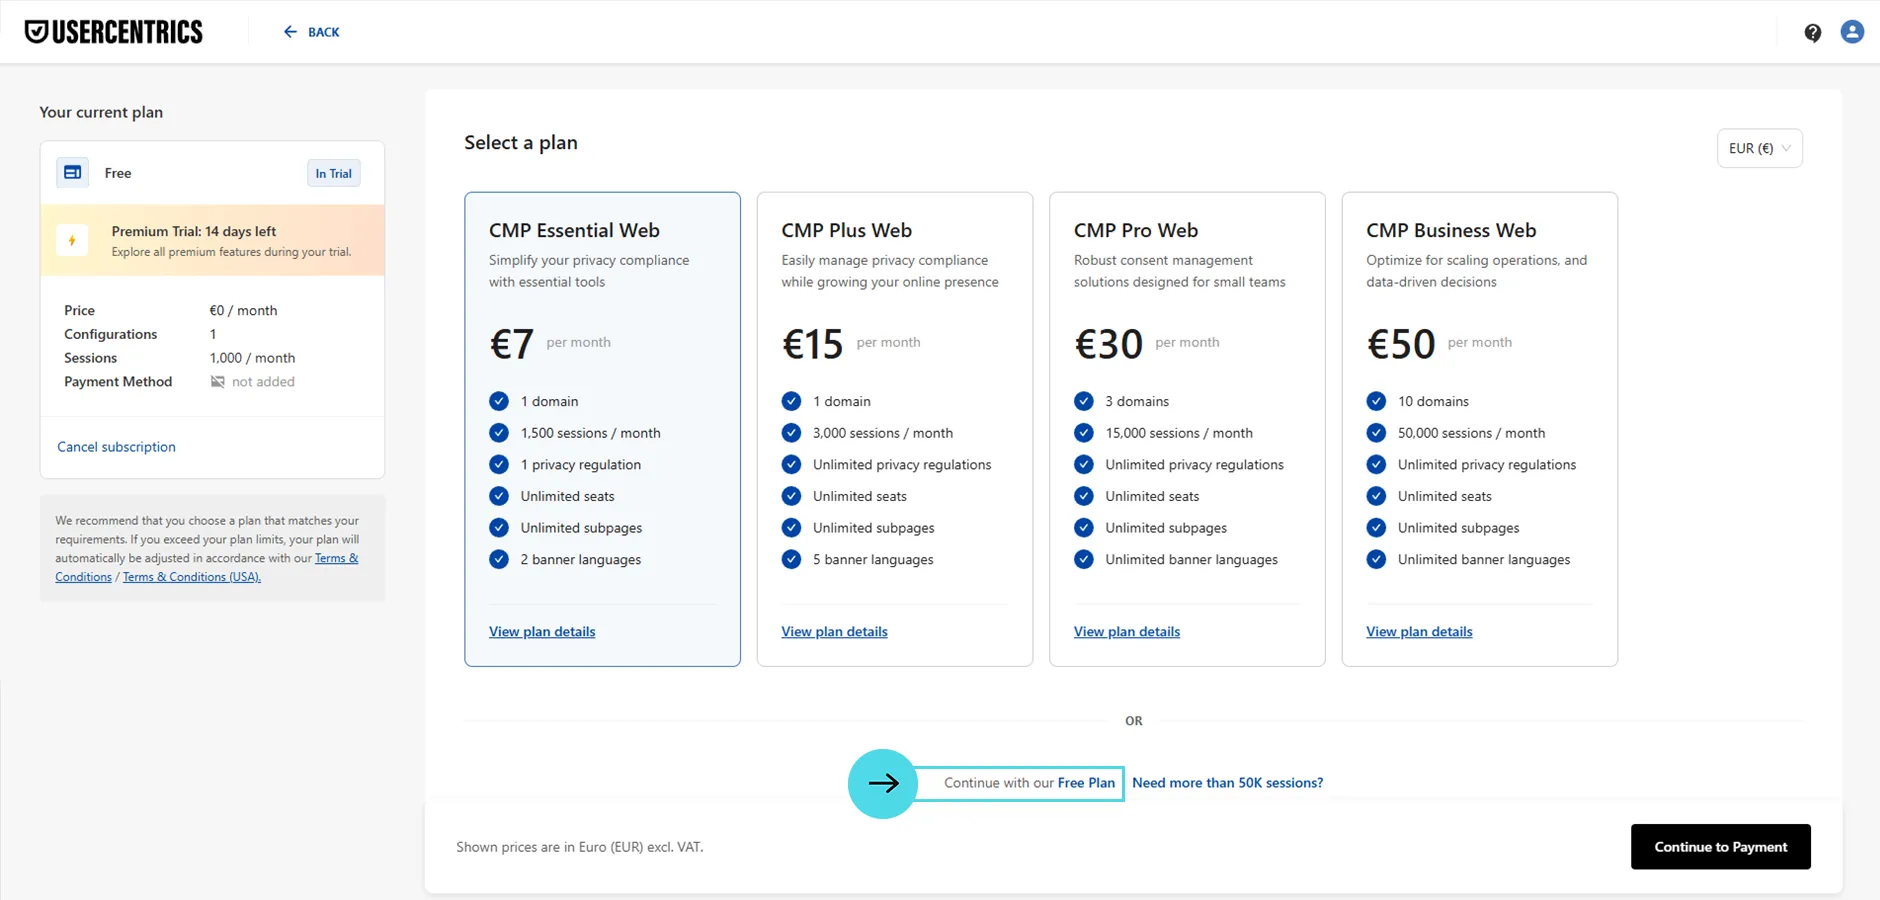Viewport: 1880px width, 900px height.
Task: Select the CMP Plus Web plan
Action: (894, 300)
